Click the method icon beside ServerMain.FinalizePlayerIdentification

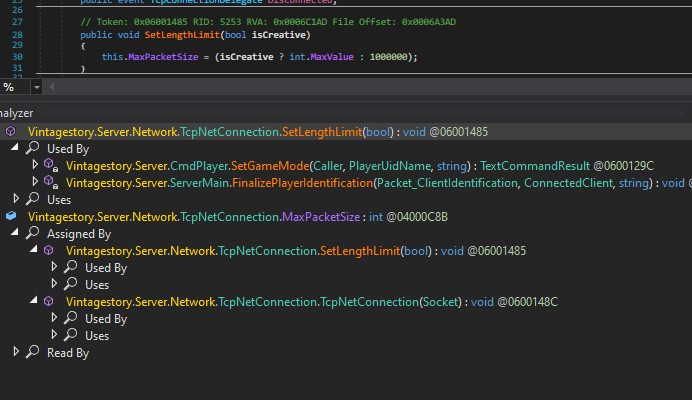tap(49, 182)
